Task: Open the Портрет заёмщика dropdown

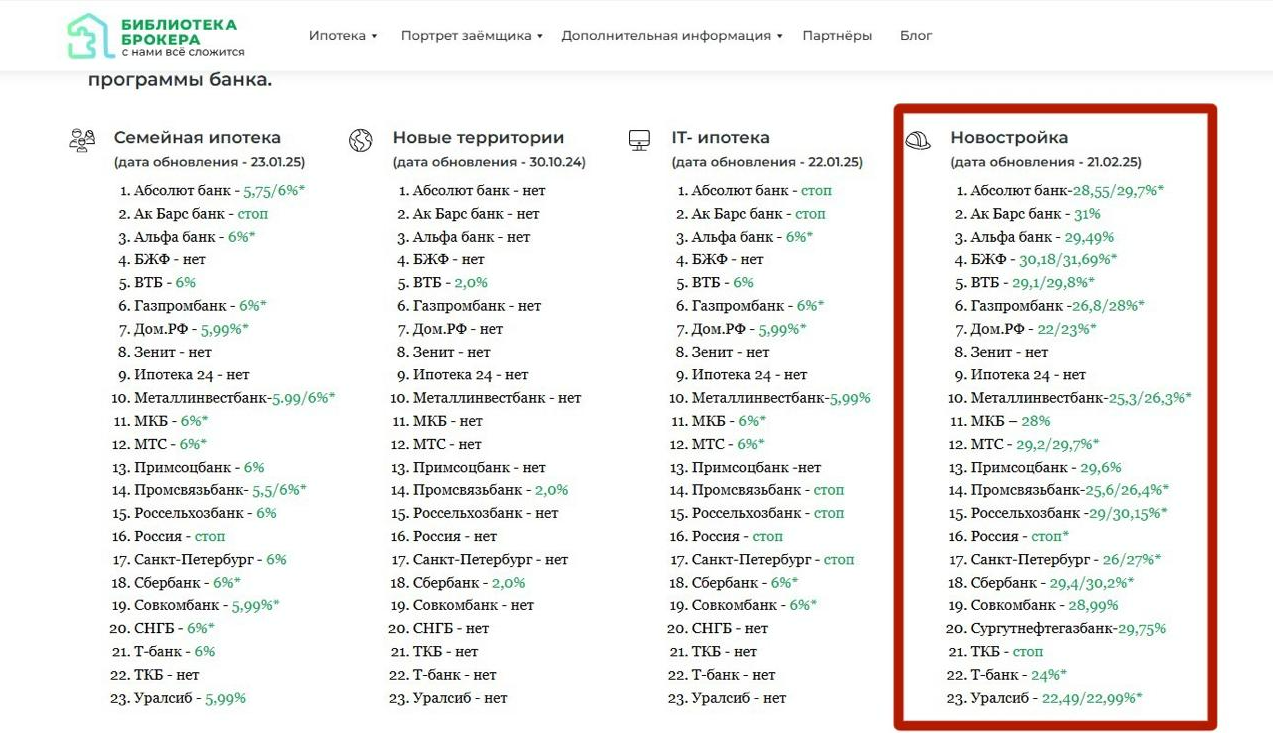Action: (471, 36)
